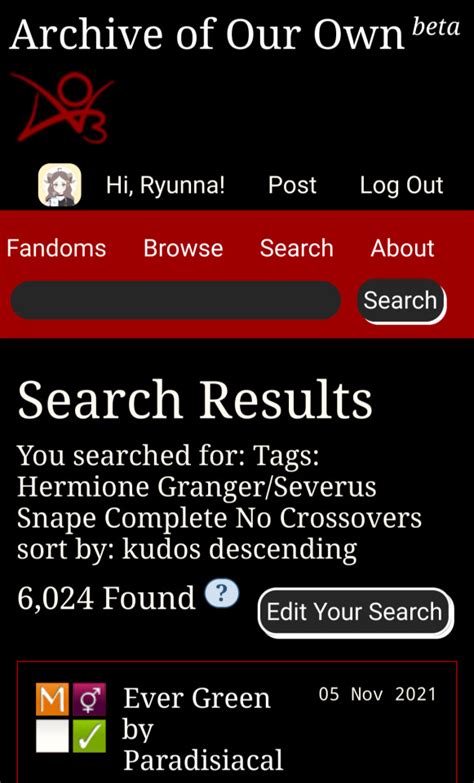
Task: Click the red AO3 logo
Action: click(62, 107)
